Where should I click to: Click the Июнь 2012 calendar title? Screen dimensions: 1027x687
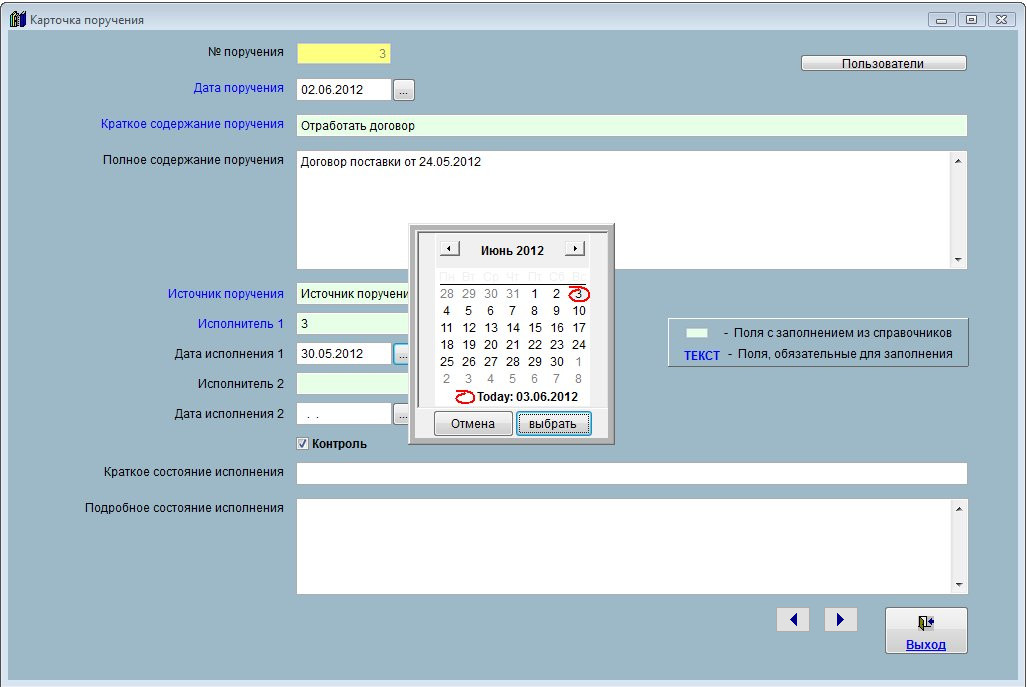(x=512, y=250)
